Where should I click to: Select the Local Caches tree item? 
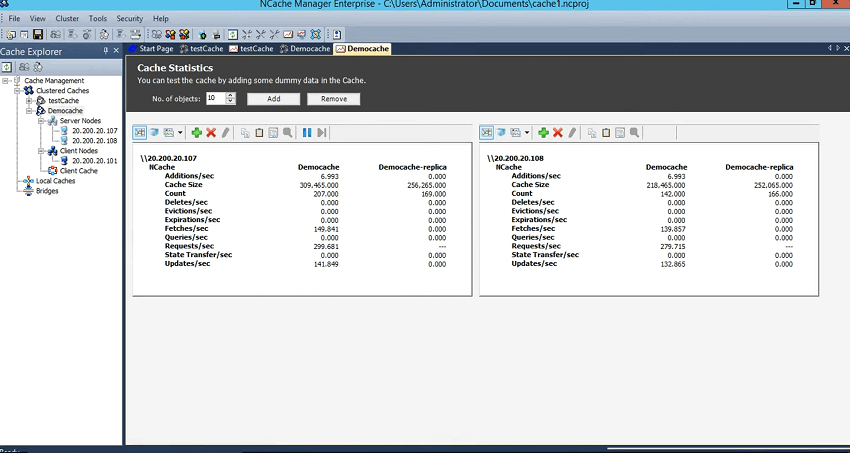(55, 181)
